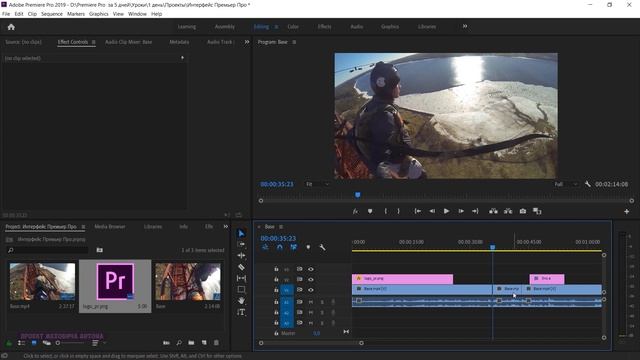Viewport: 640px width, 360px height.
Task: Click New Item button in Project panel
Action: 204,343
